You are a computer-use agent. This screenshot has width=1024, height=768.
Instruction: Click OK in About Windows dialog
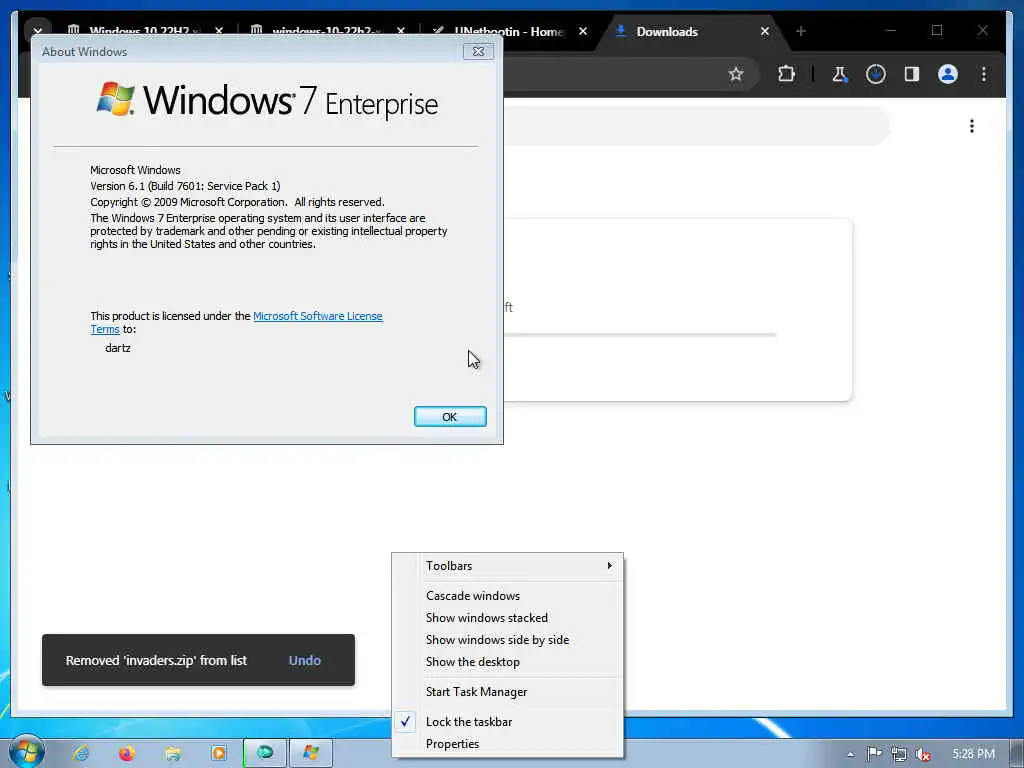450,417
